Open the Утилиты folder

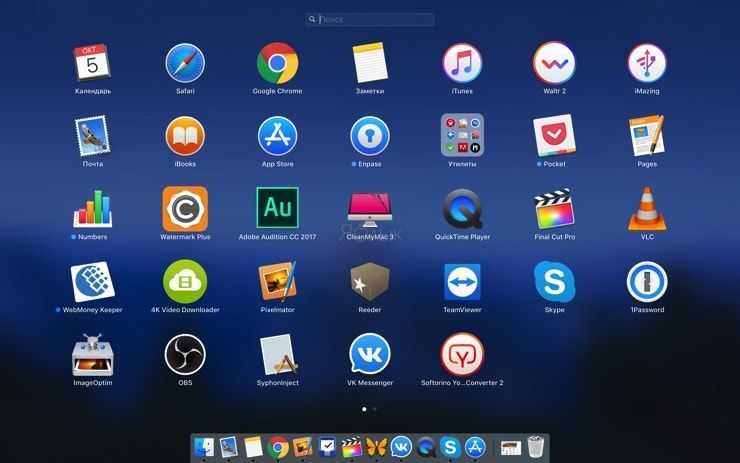point(462,135)
